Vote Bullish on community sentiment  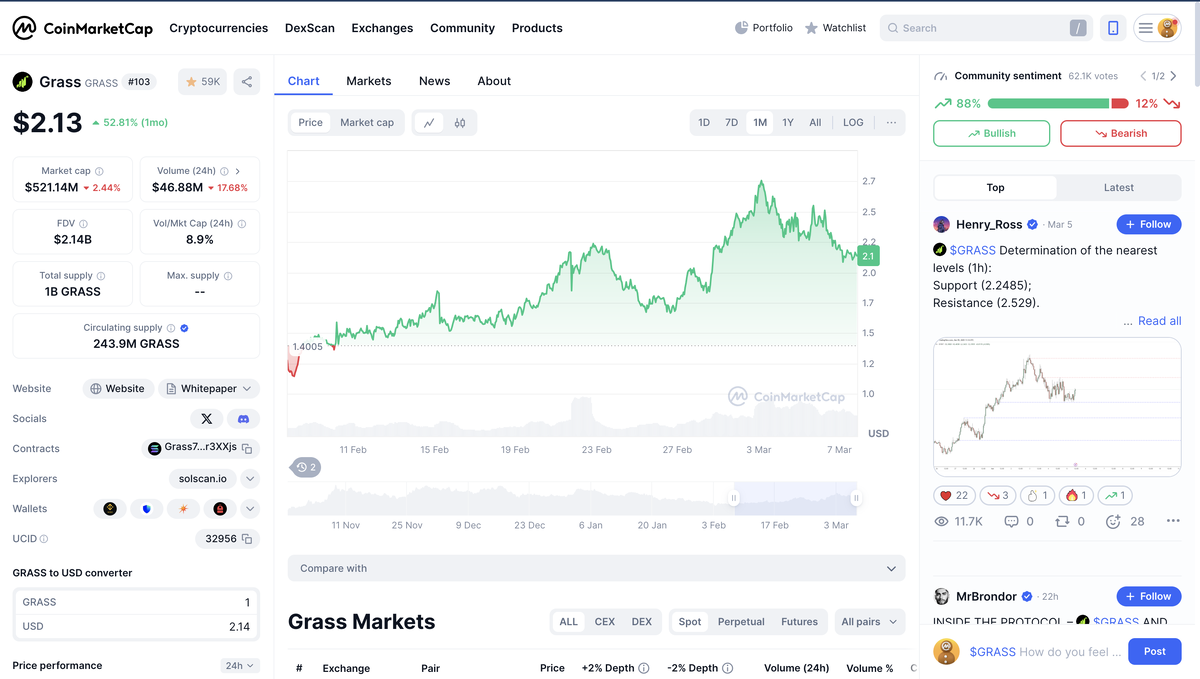coord(991,134)
